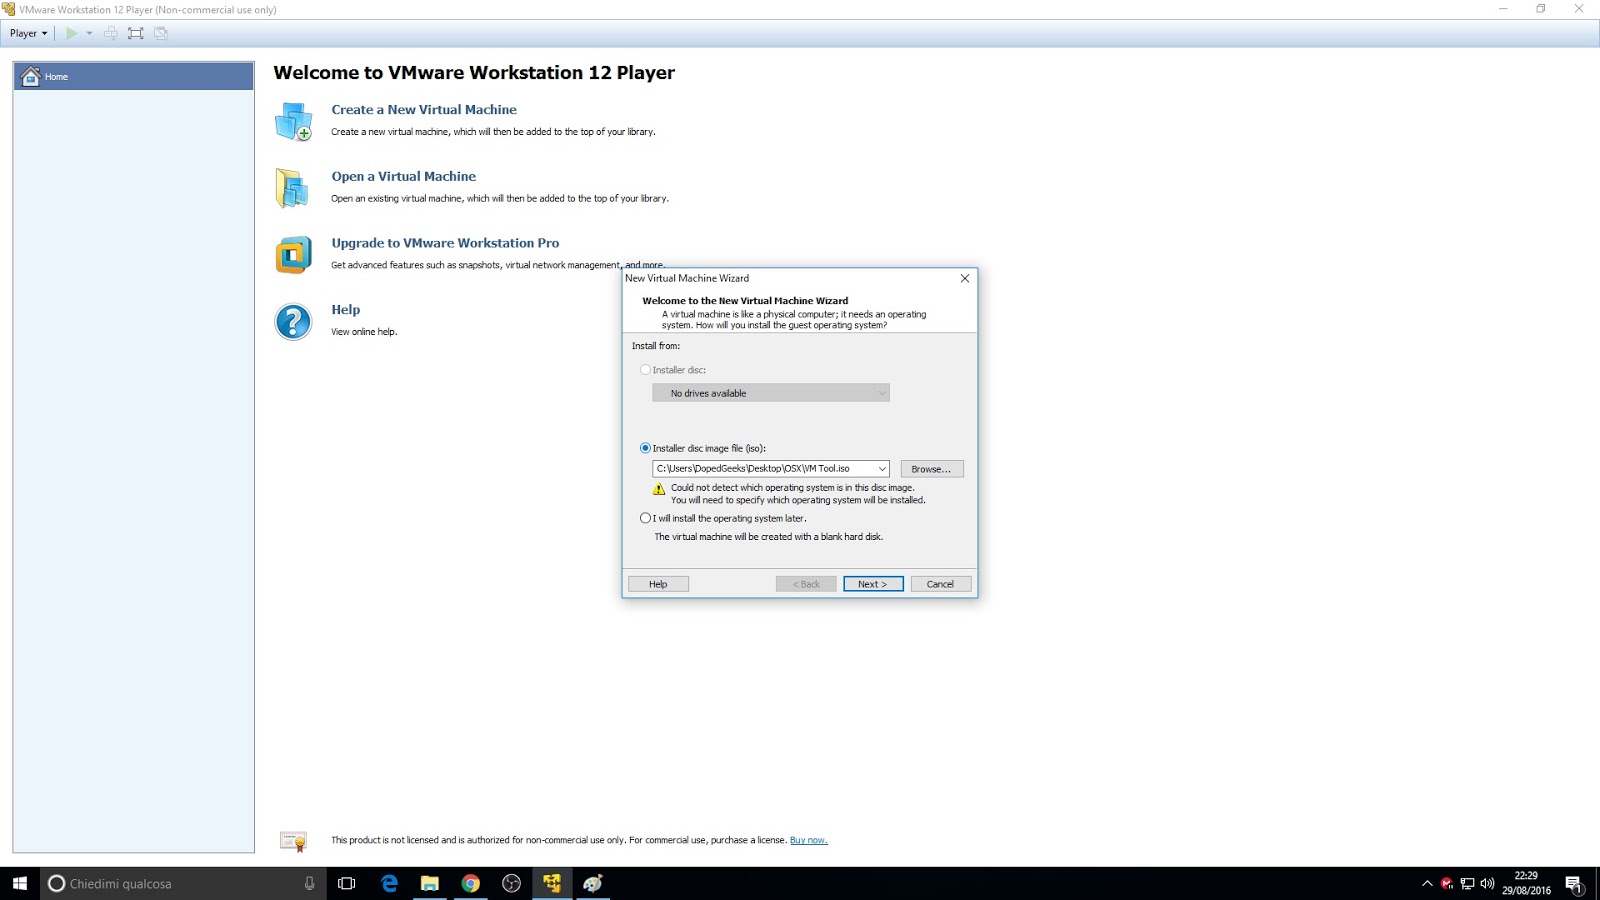1600x900 pixels.
Task: Open Google Chrome from taskbar
Action: tap(471, 883)
